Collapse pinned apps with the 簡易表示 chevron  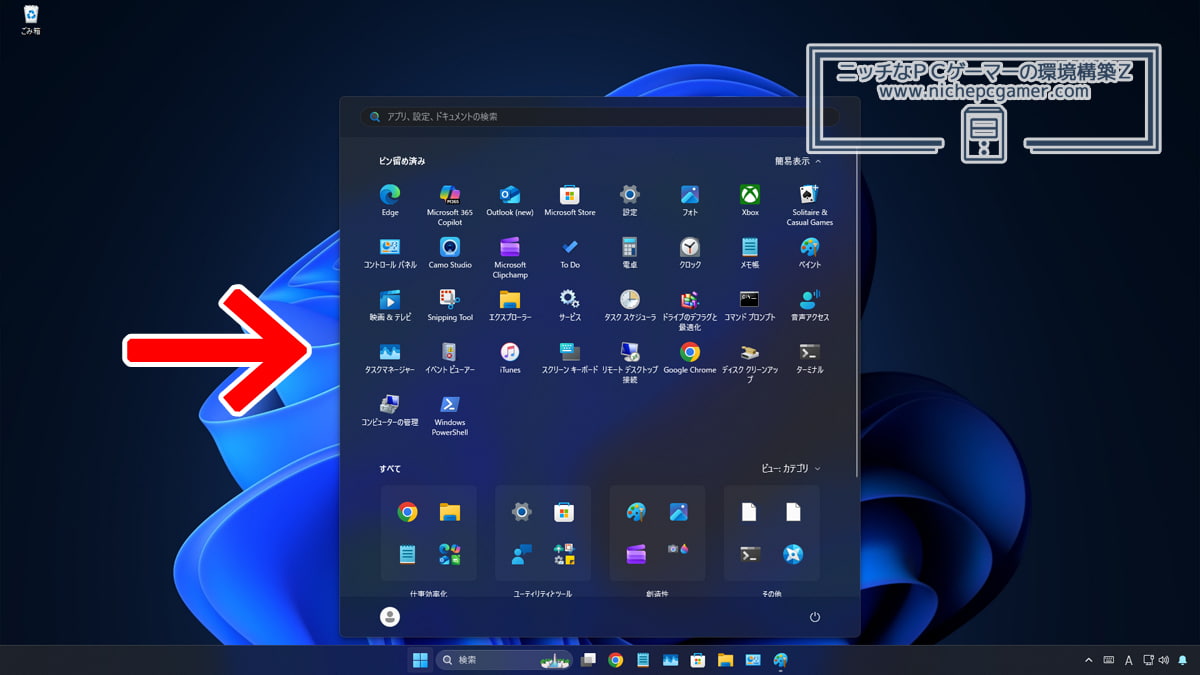click(799, 161)
